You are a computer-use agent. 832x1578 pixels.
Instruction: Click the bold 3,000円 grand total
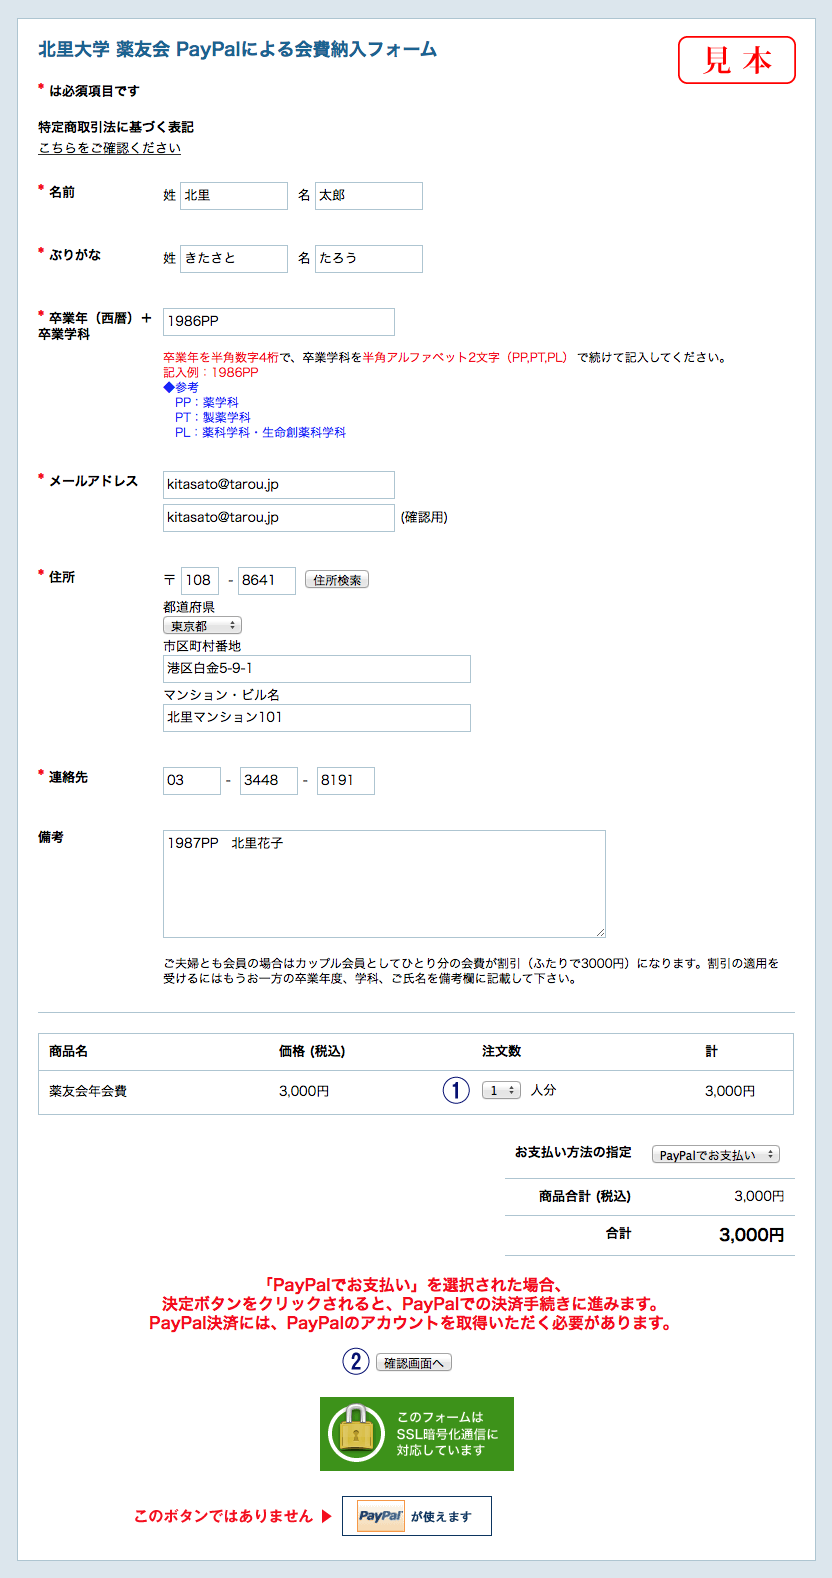[x=752, y=1235]
